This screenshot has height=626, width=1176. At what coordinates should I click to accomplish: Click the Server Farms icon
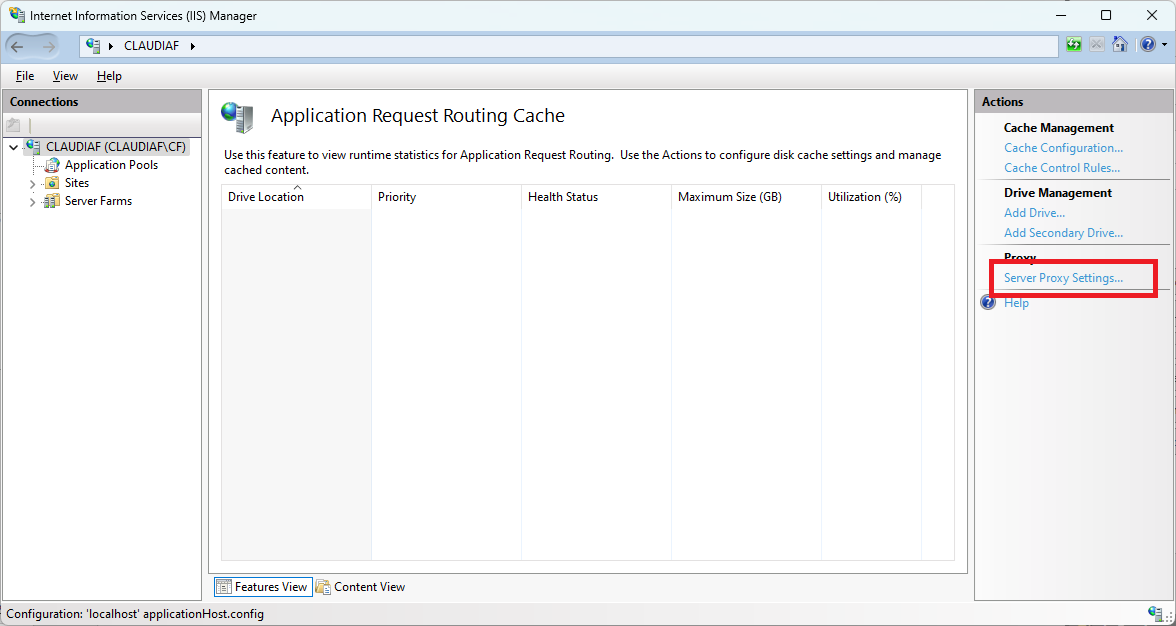tap(52, 201)
